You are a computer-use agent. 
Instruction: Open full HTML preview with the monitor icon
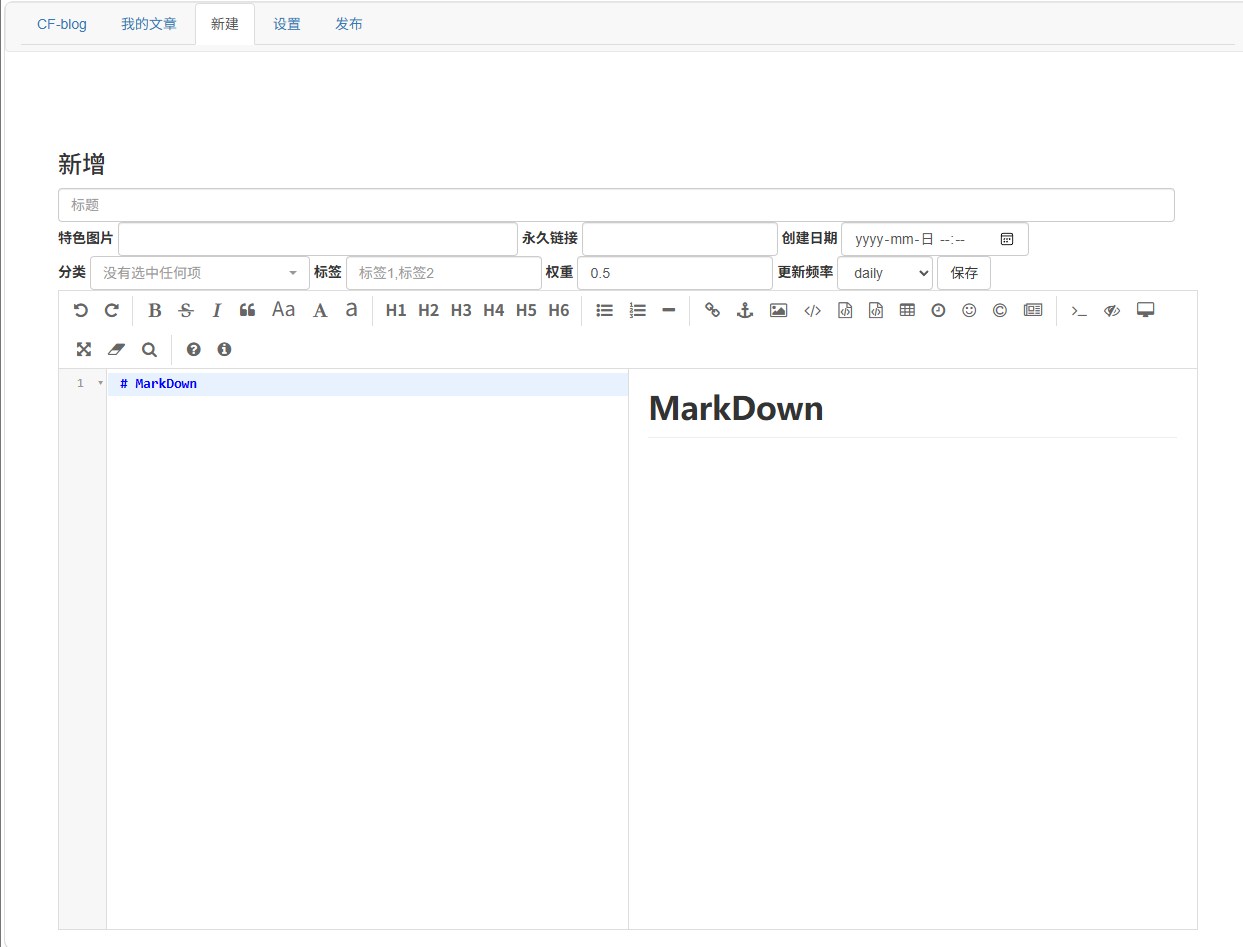1146,310
